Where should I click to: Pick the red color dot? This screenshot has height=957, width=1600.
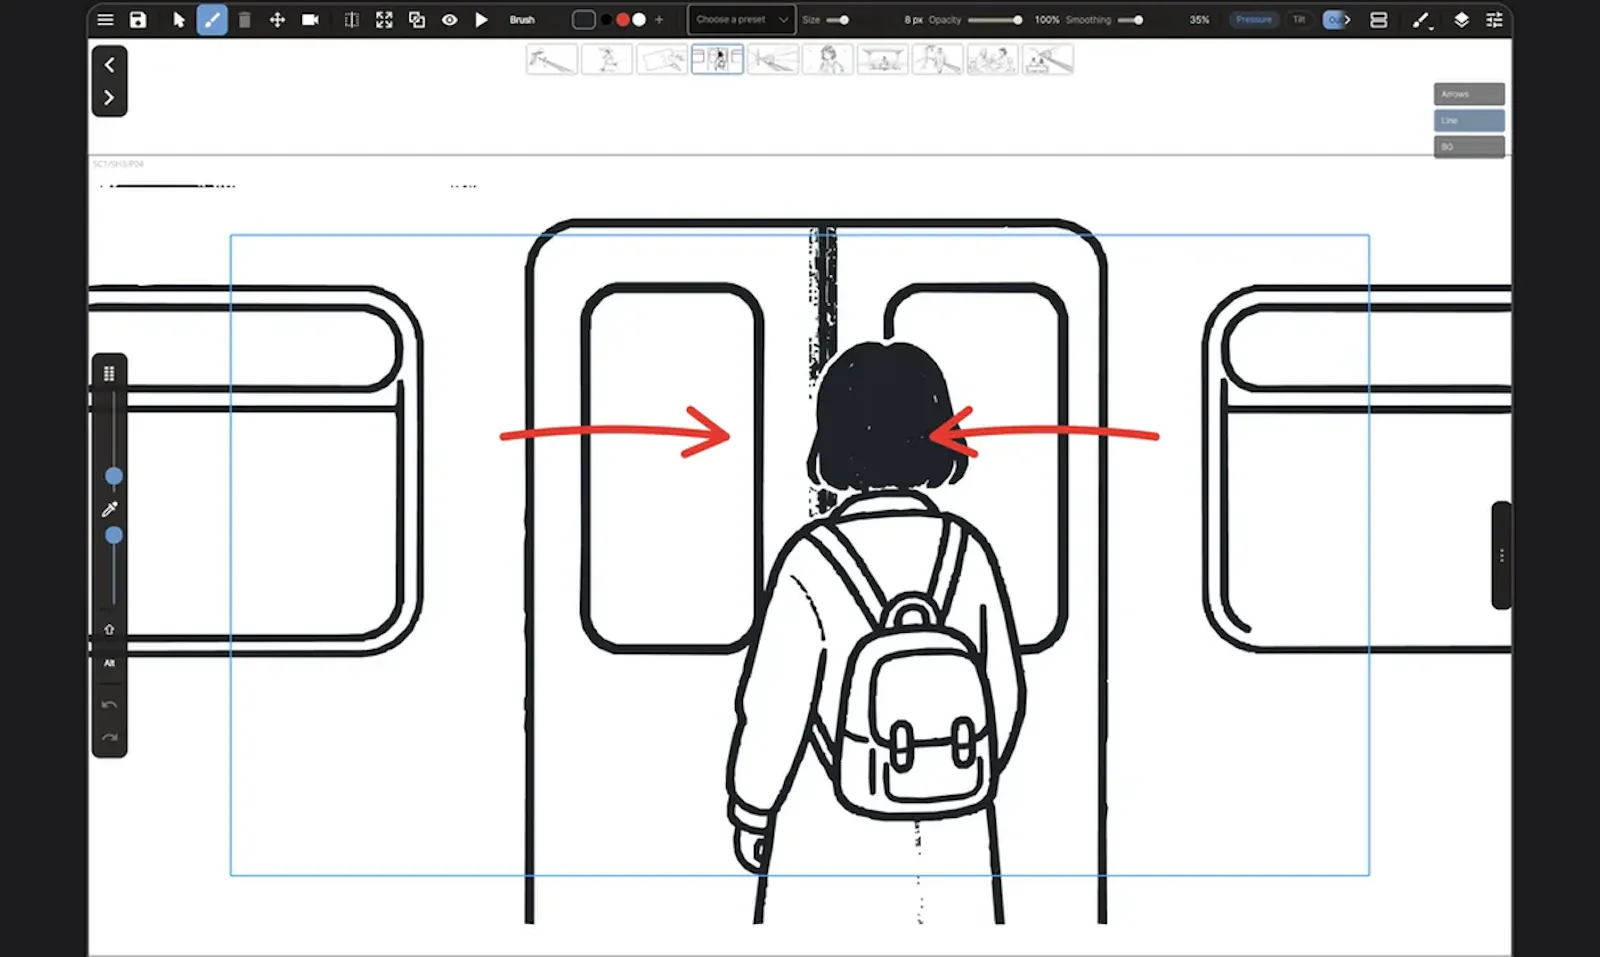[x=623, y=20]
